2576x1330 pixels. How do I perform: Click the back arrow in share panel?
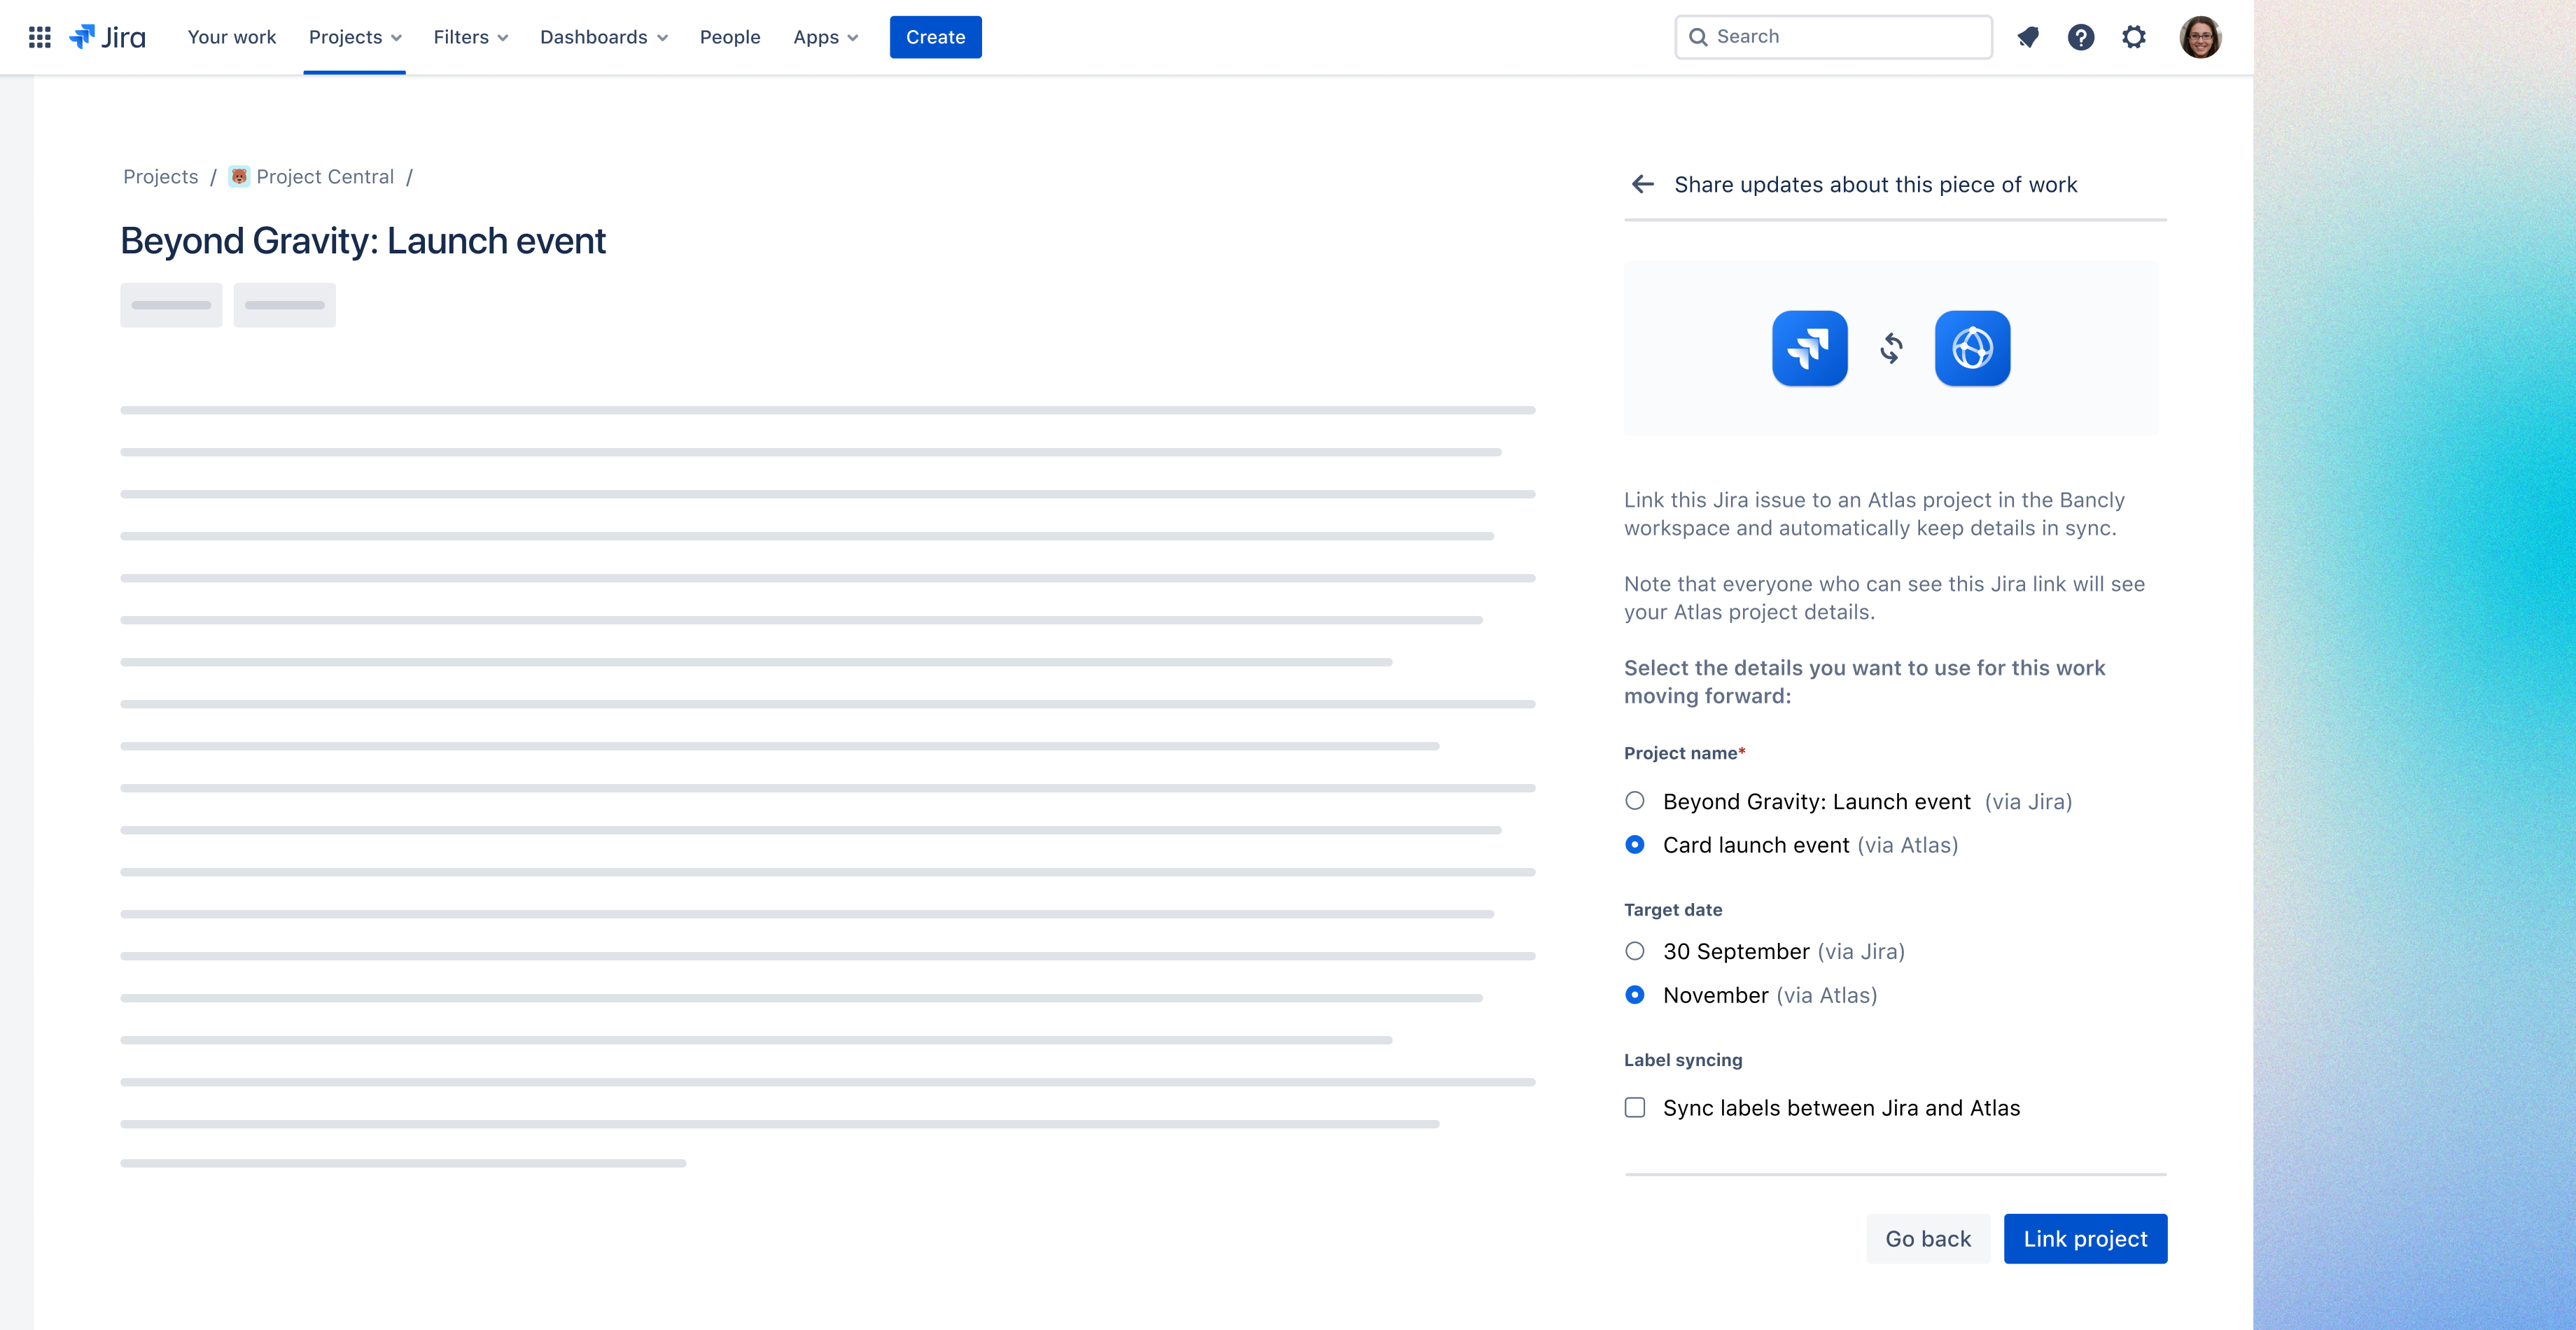1642,184
